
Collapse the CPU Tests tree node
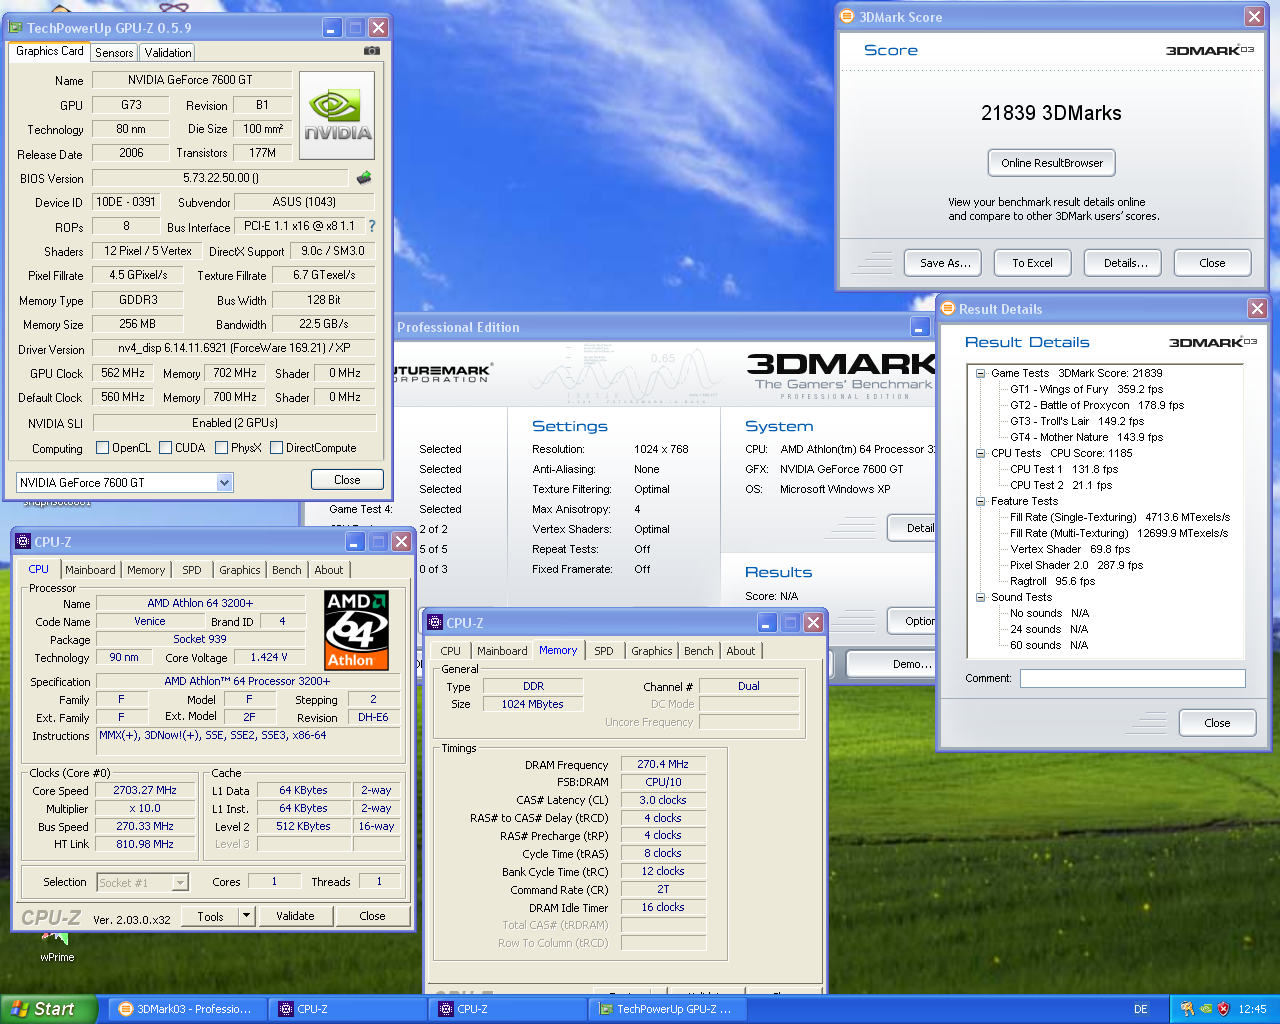tap(981, 453)
